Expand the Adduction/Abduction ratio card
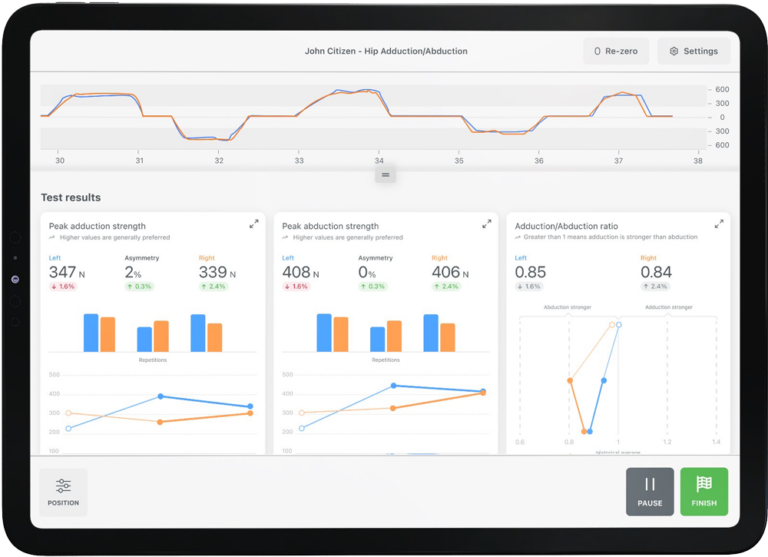The width and height of the screenshot is (768, 557). pos(719,224)
